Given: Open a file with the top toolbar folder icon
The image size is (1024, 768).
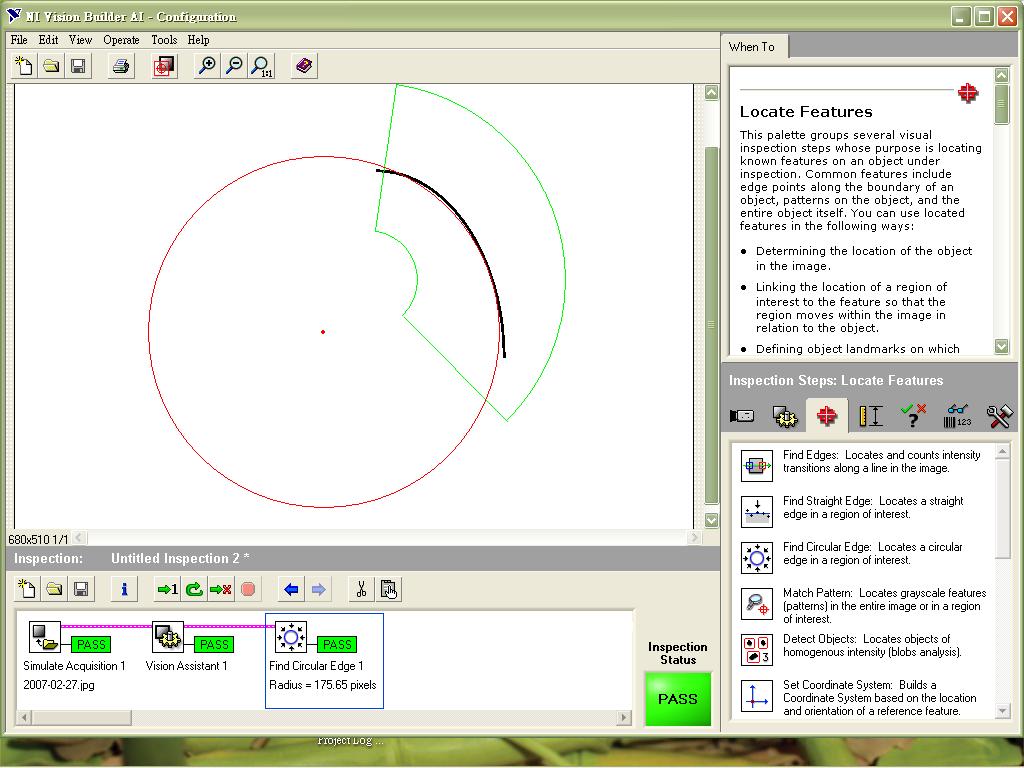Looking at the screenshot, I should [51, 66].
